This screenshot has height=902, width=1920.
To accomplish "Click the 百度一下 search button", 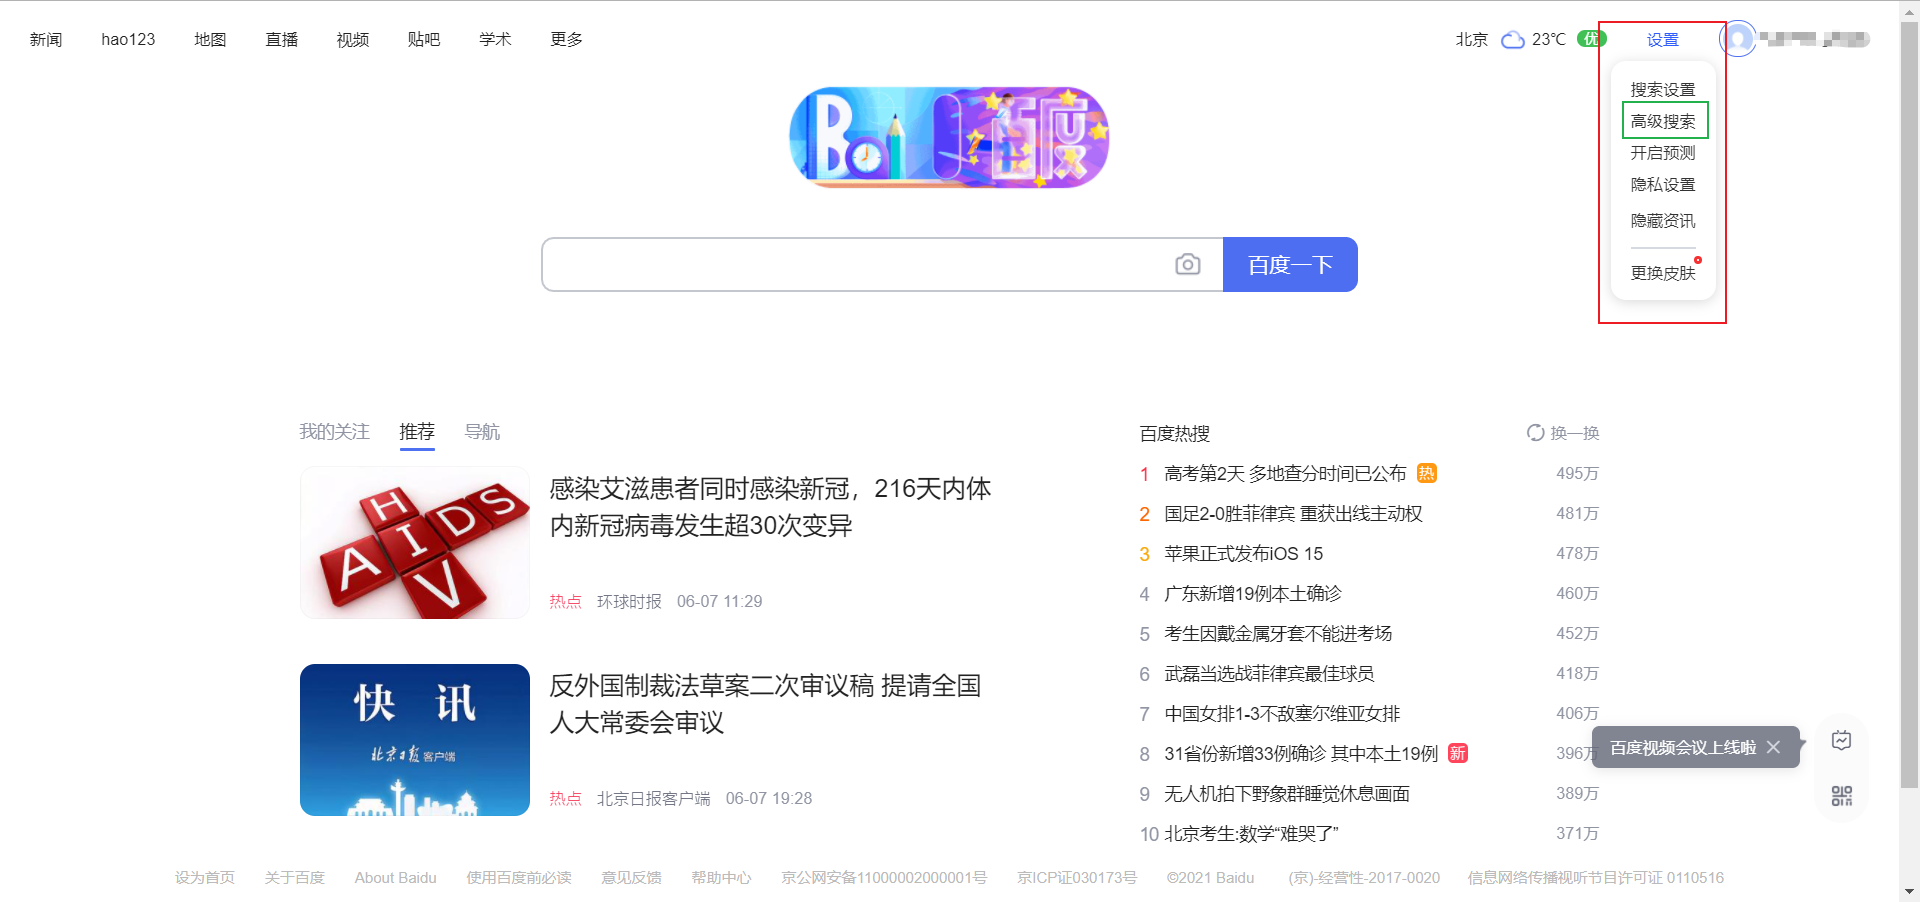I will (1290, 264).
